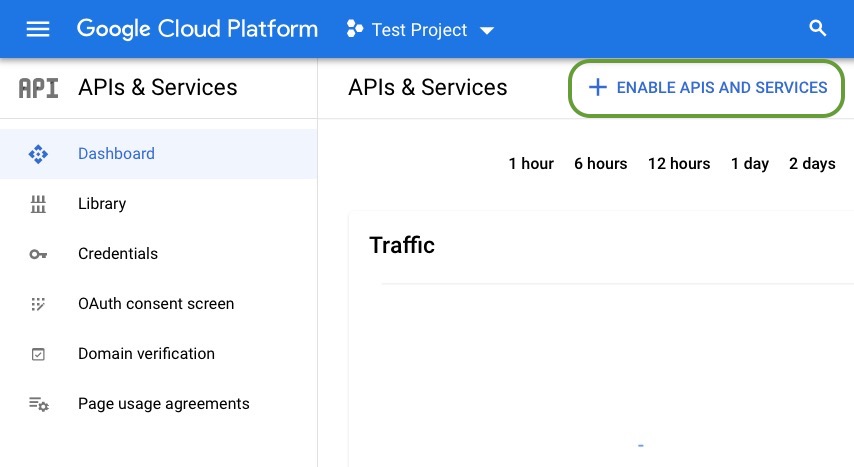Image resolution: width=854 pixels, height=467 pixels.
Task: Select the 1 hour time range
Action: coord(531,164)
